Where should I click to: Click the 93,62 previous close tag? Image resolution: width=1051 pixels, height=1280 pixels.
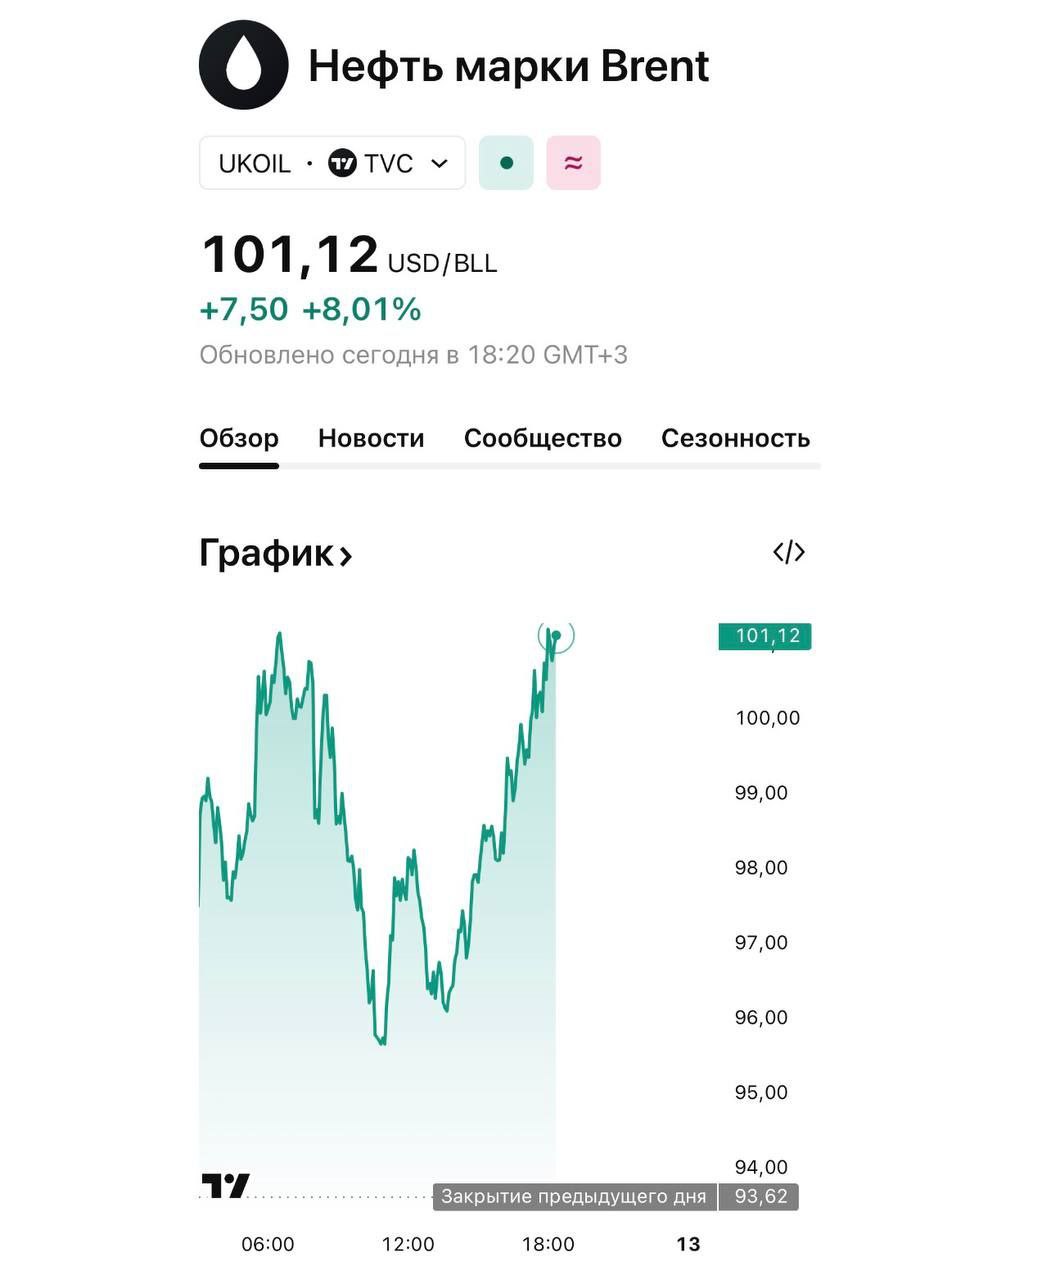click(x=760, y=1196)
